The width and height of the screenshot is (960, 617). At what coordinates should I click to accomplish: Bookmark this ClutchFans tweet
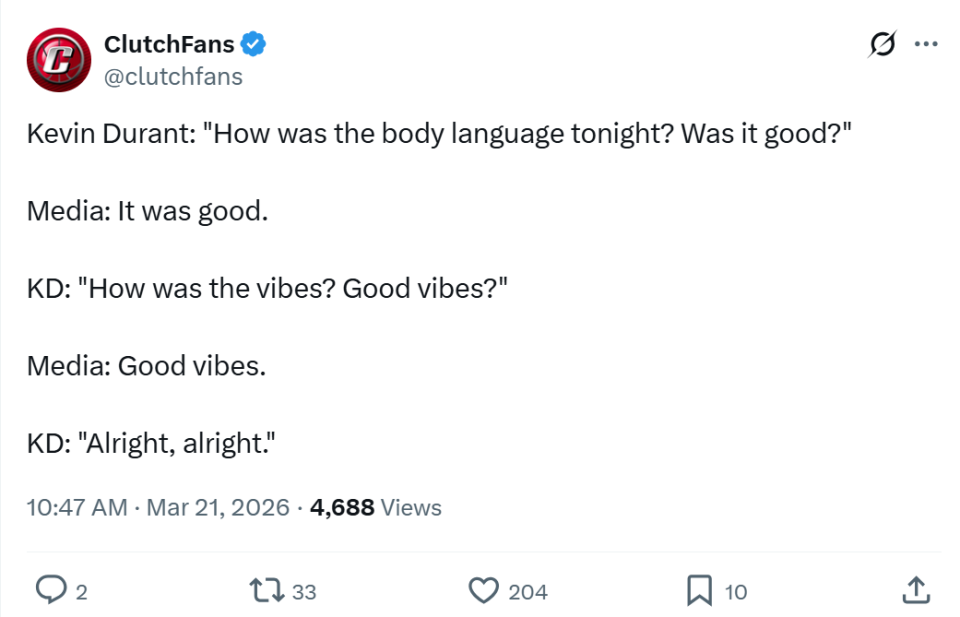tap(699, 591)
